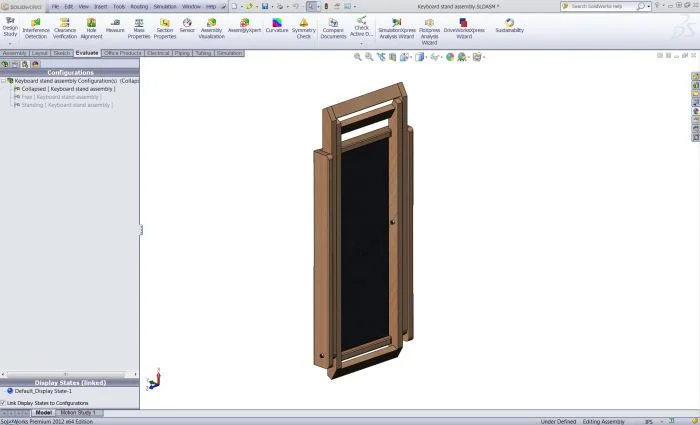This screenshot has height=425, width=700.
Task: Launch SimulationXpress Analysis Wizard
Action: click(396, 27)
